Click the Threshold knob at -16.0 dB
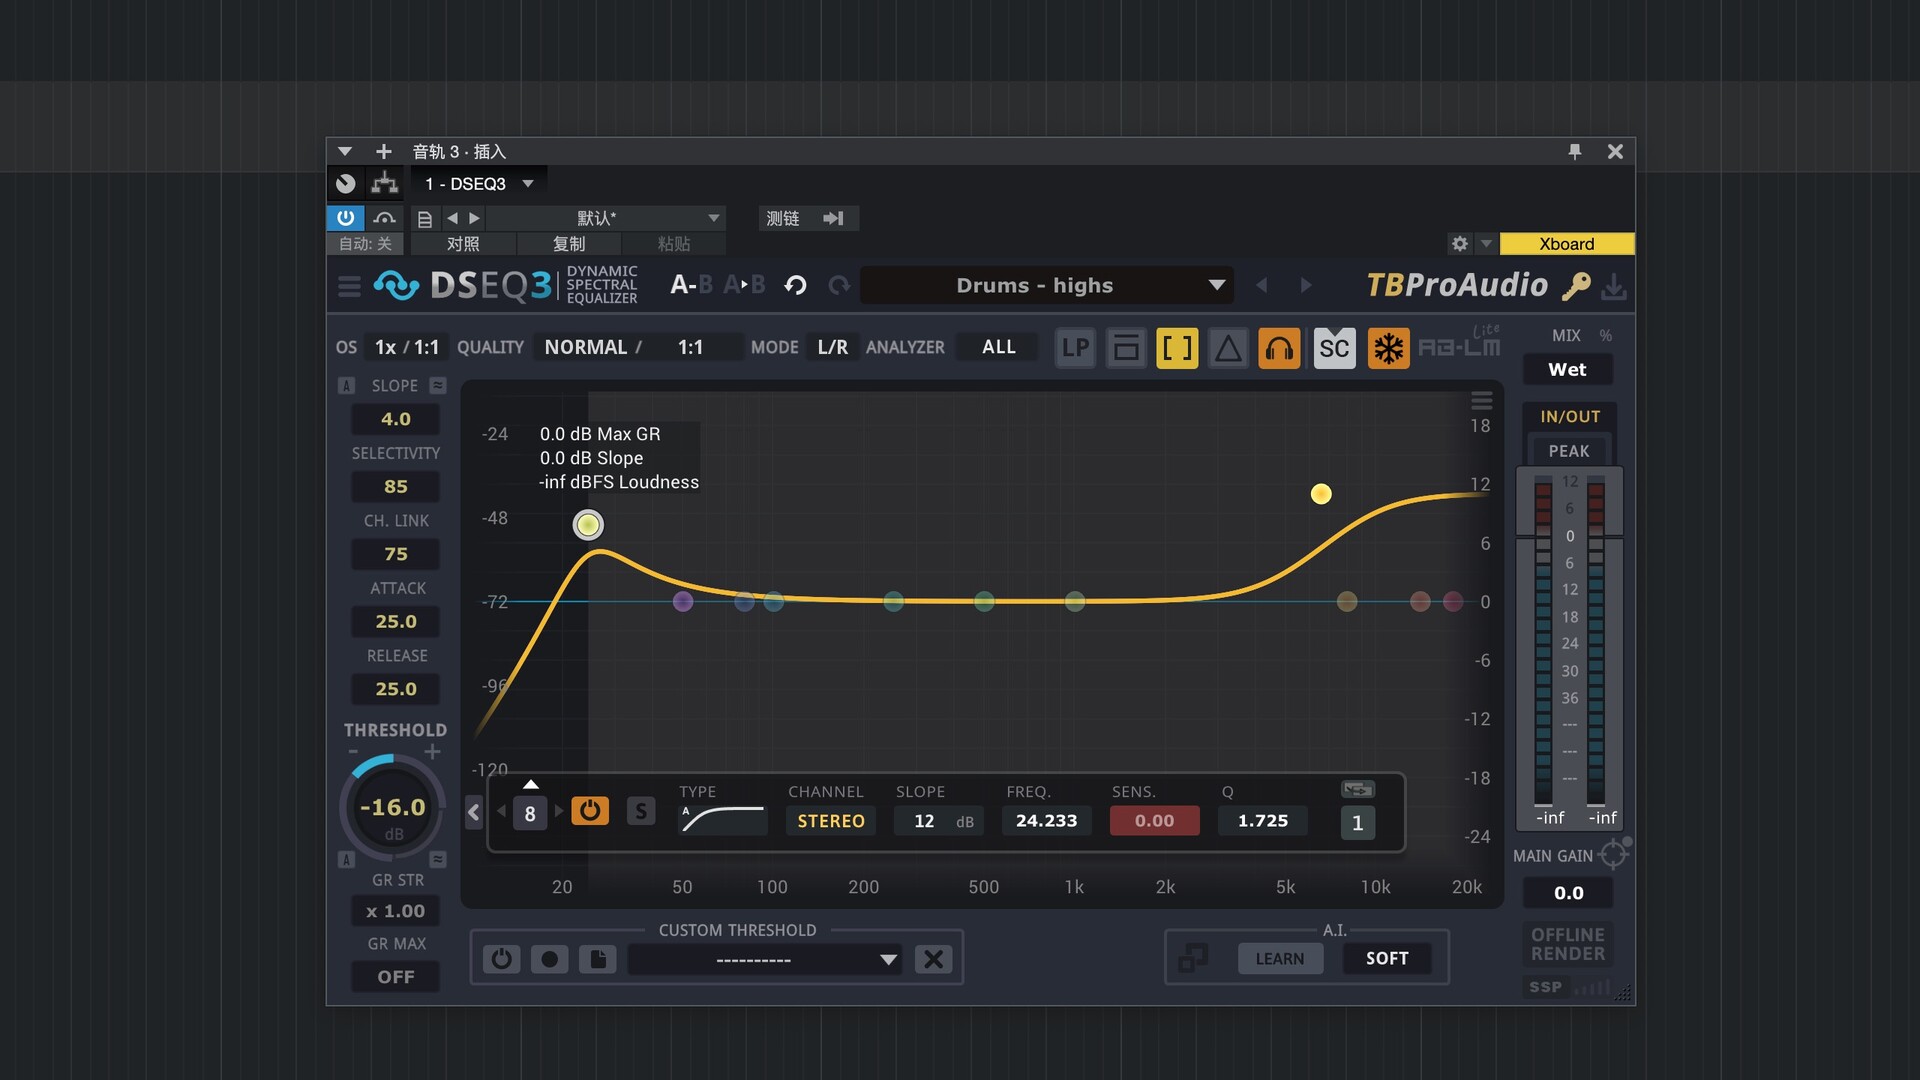This screenshot has height=1080, width=1920. pos(393,808)
